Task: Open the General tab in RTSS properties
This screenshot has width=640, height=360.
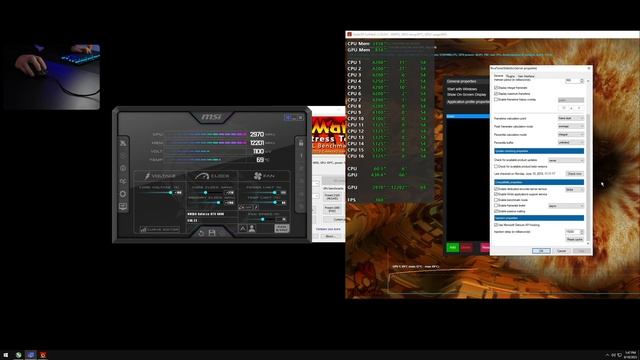Action: pos(498,76)
